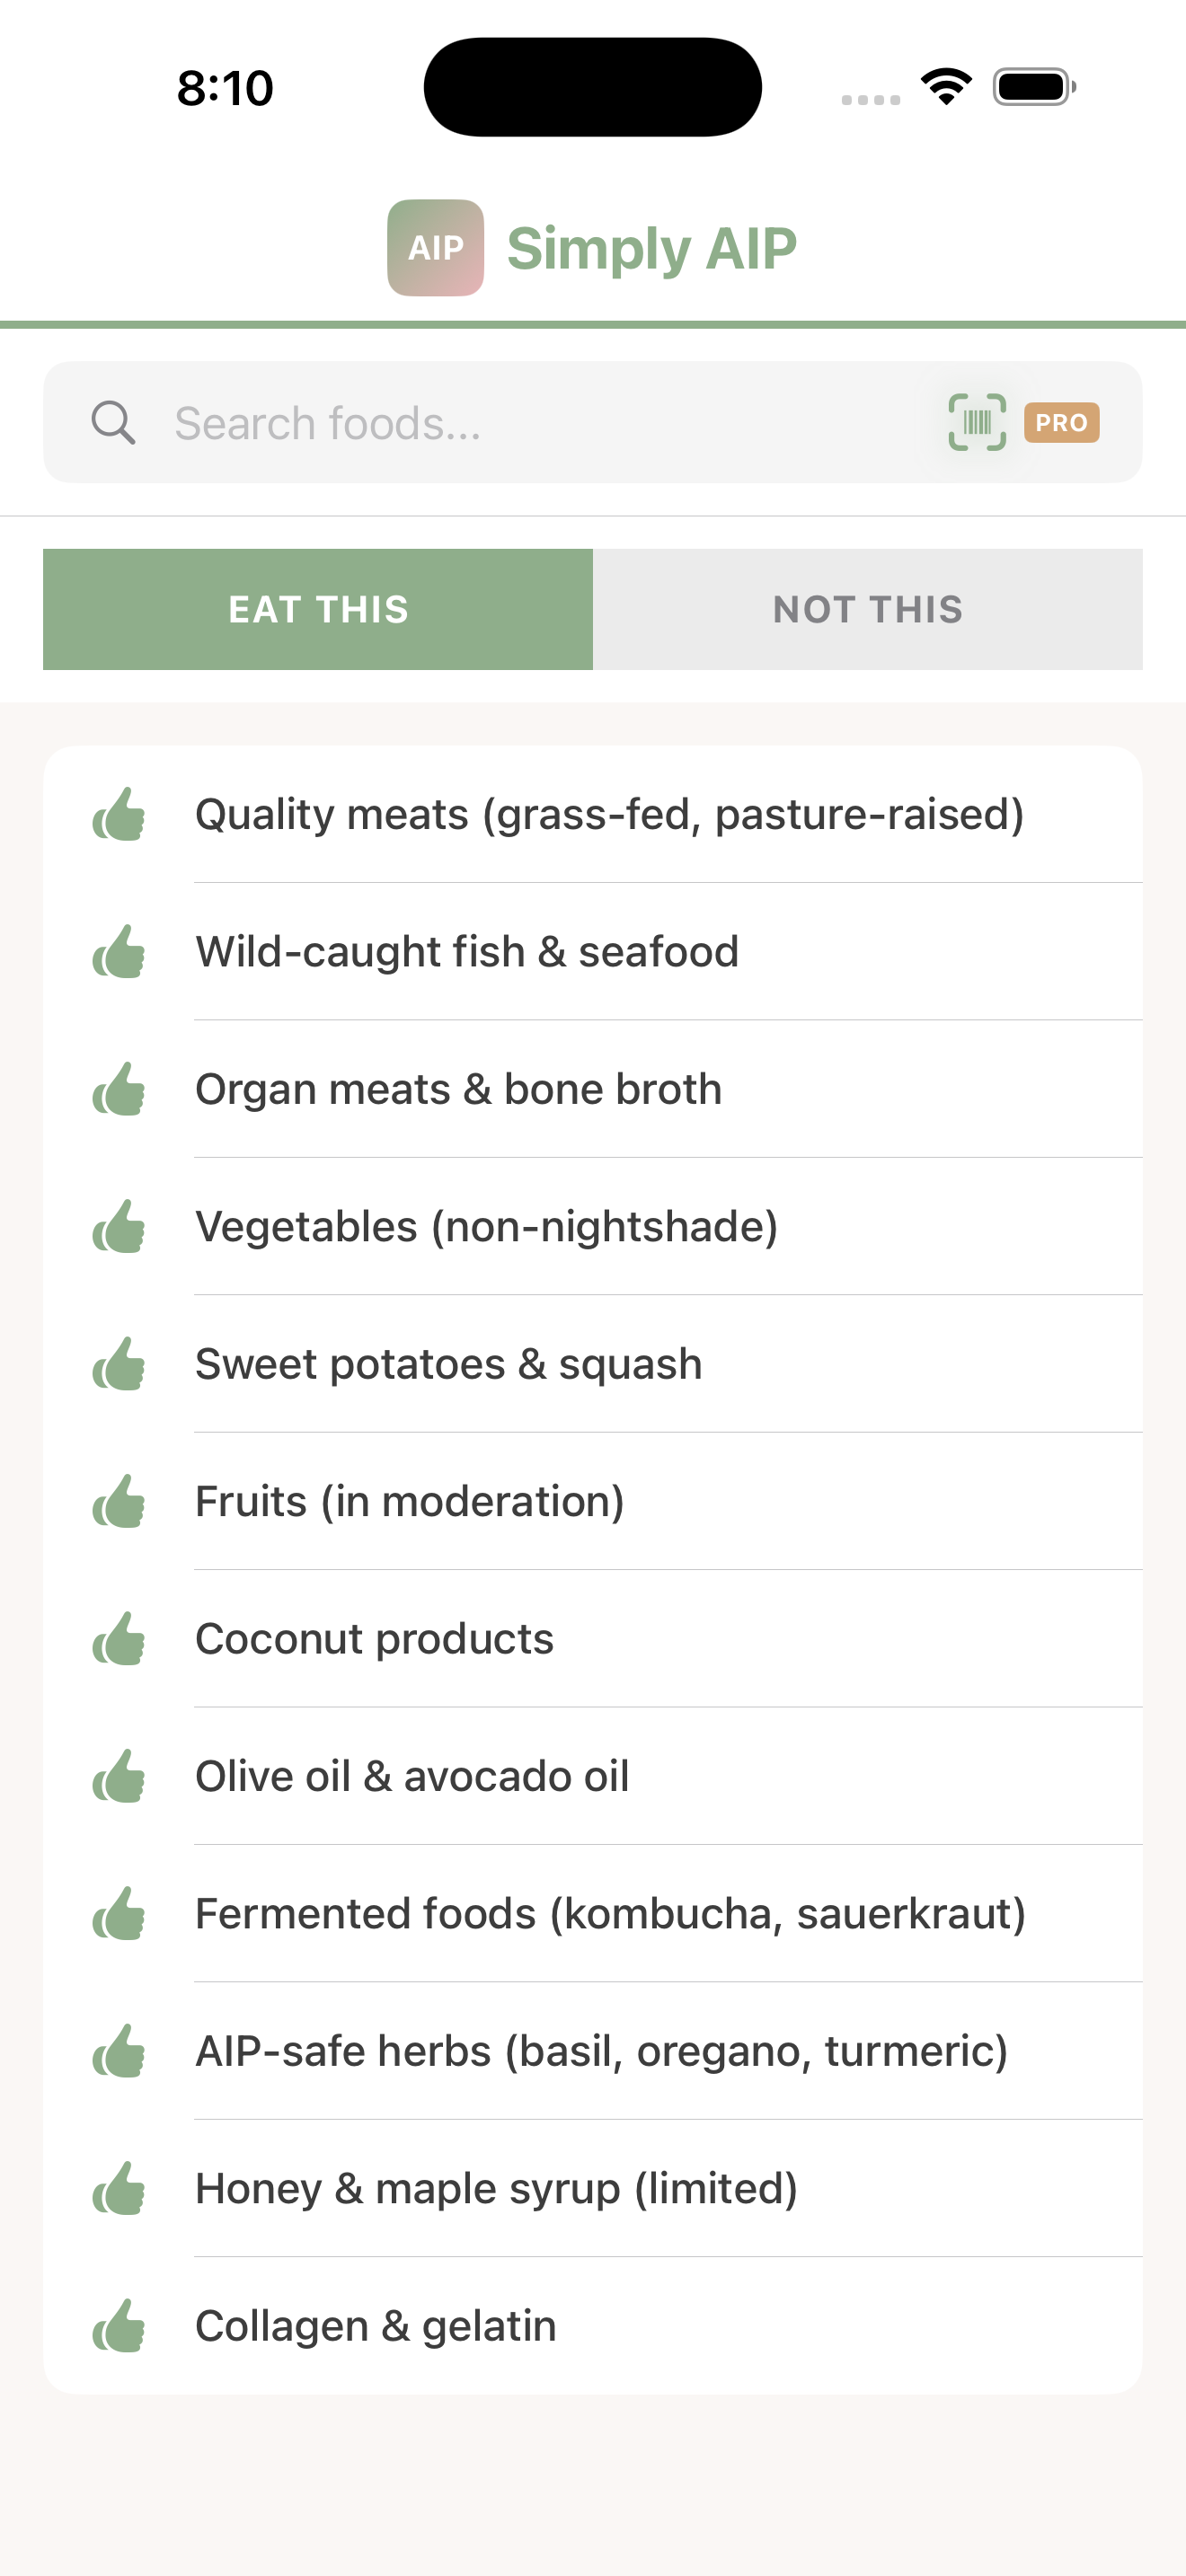Image resolution: width=1186 pixels, height=2576 pixels.
Task: Focus the Search foods field
Action: (540, 423)
